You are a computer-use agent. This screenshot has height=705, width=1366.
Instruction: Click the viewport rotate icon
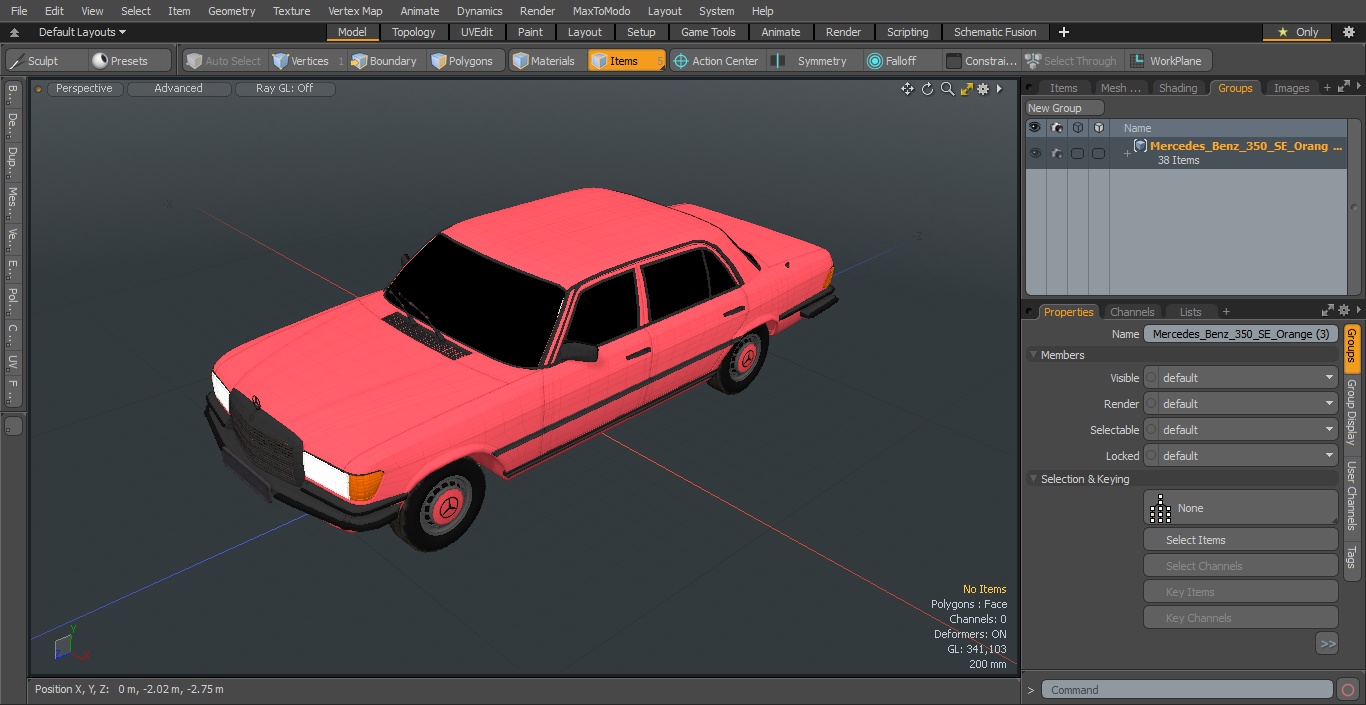pyautogui.click(x=927, y=89)
